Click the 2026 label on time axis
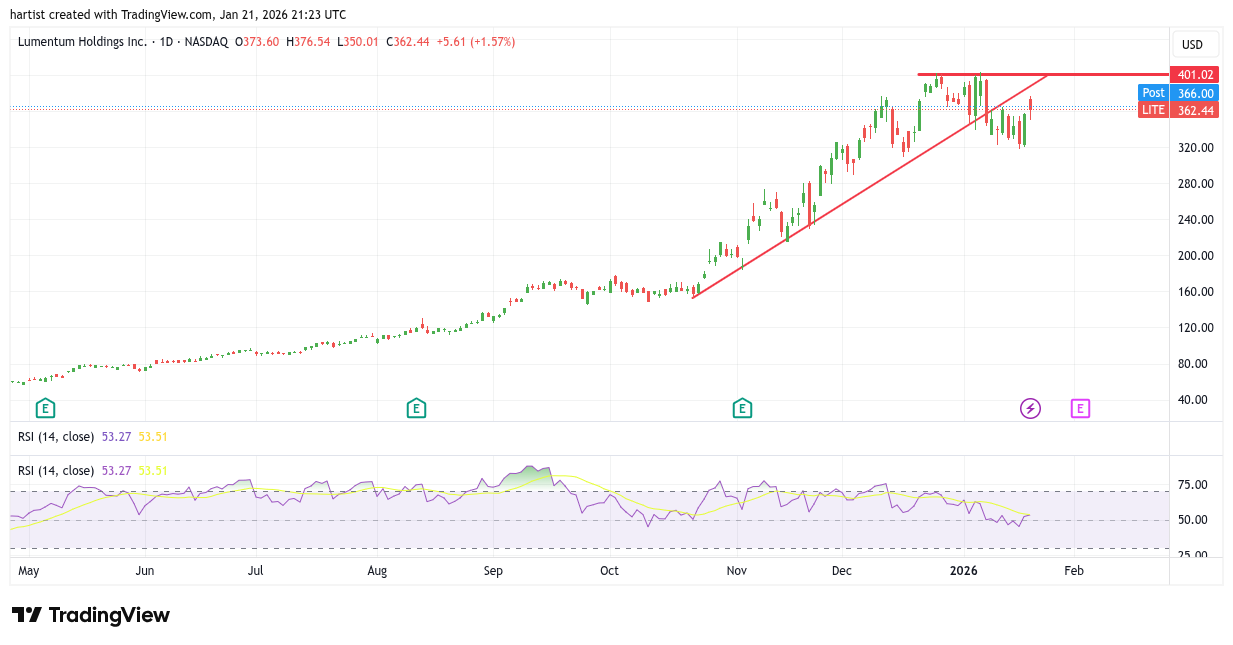 point(963,571)
